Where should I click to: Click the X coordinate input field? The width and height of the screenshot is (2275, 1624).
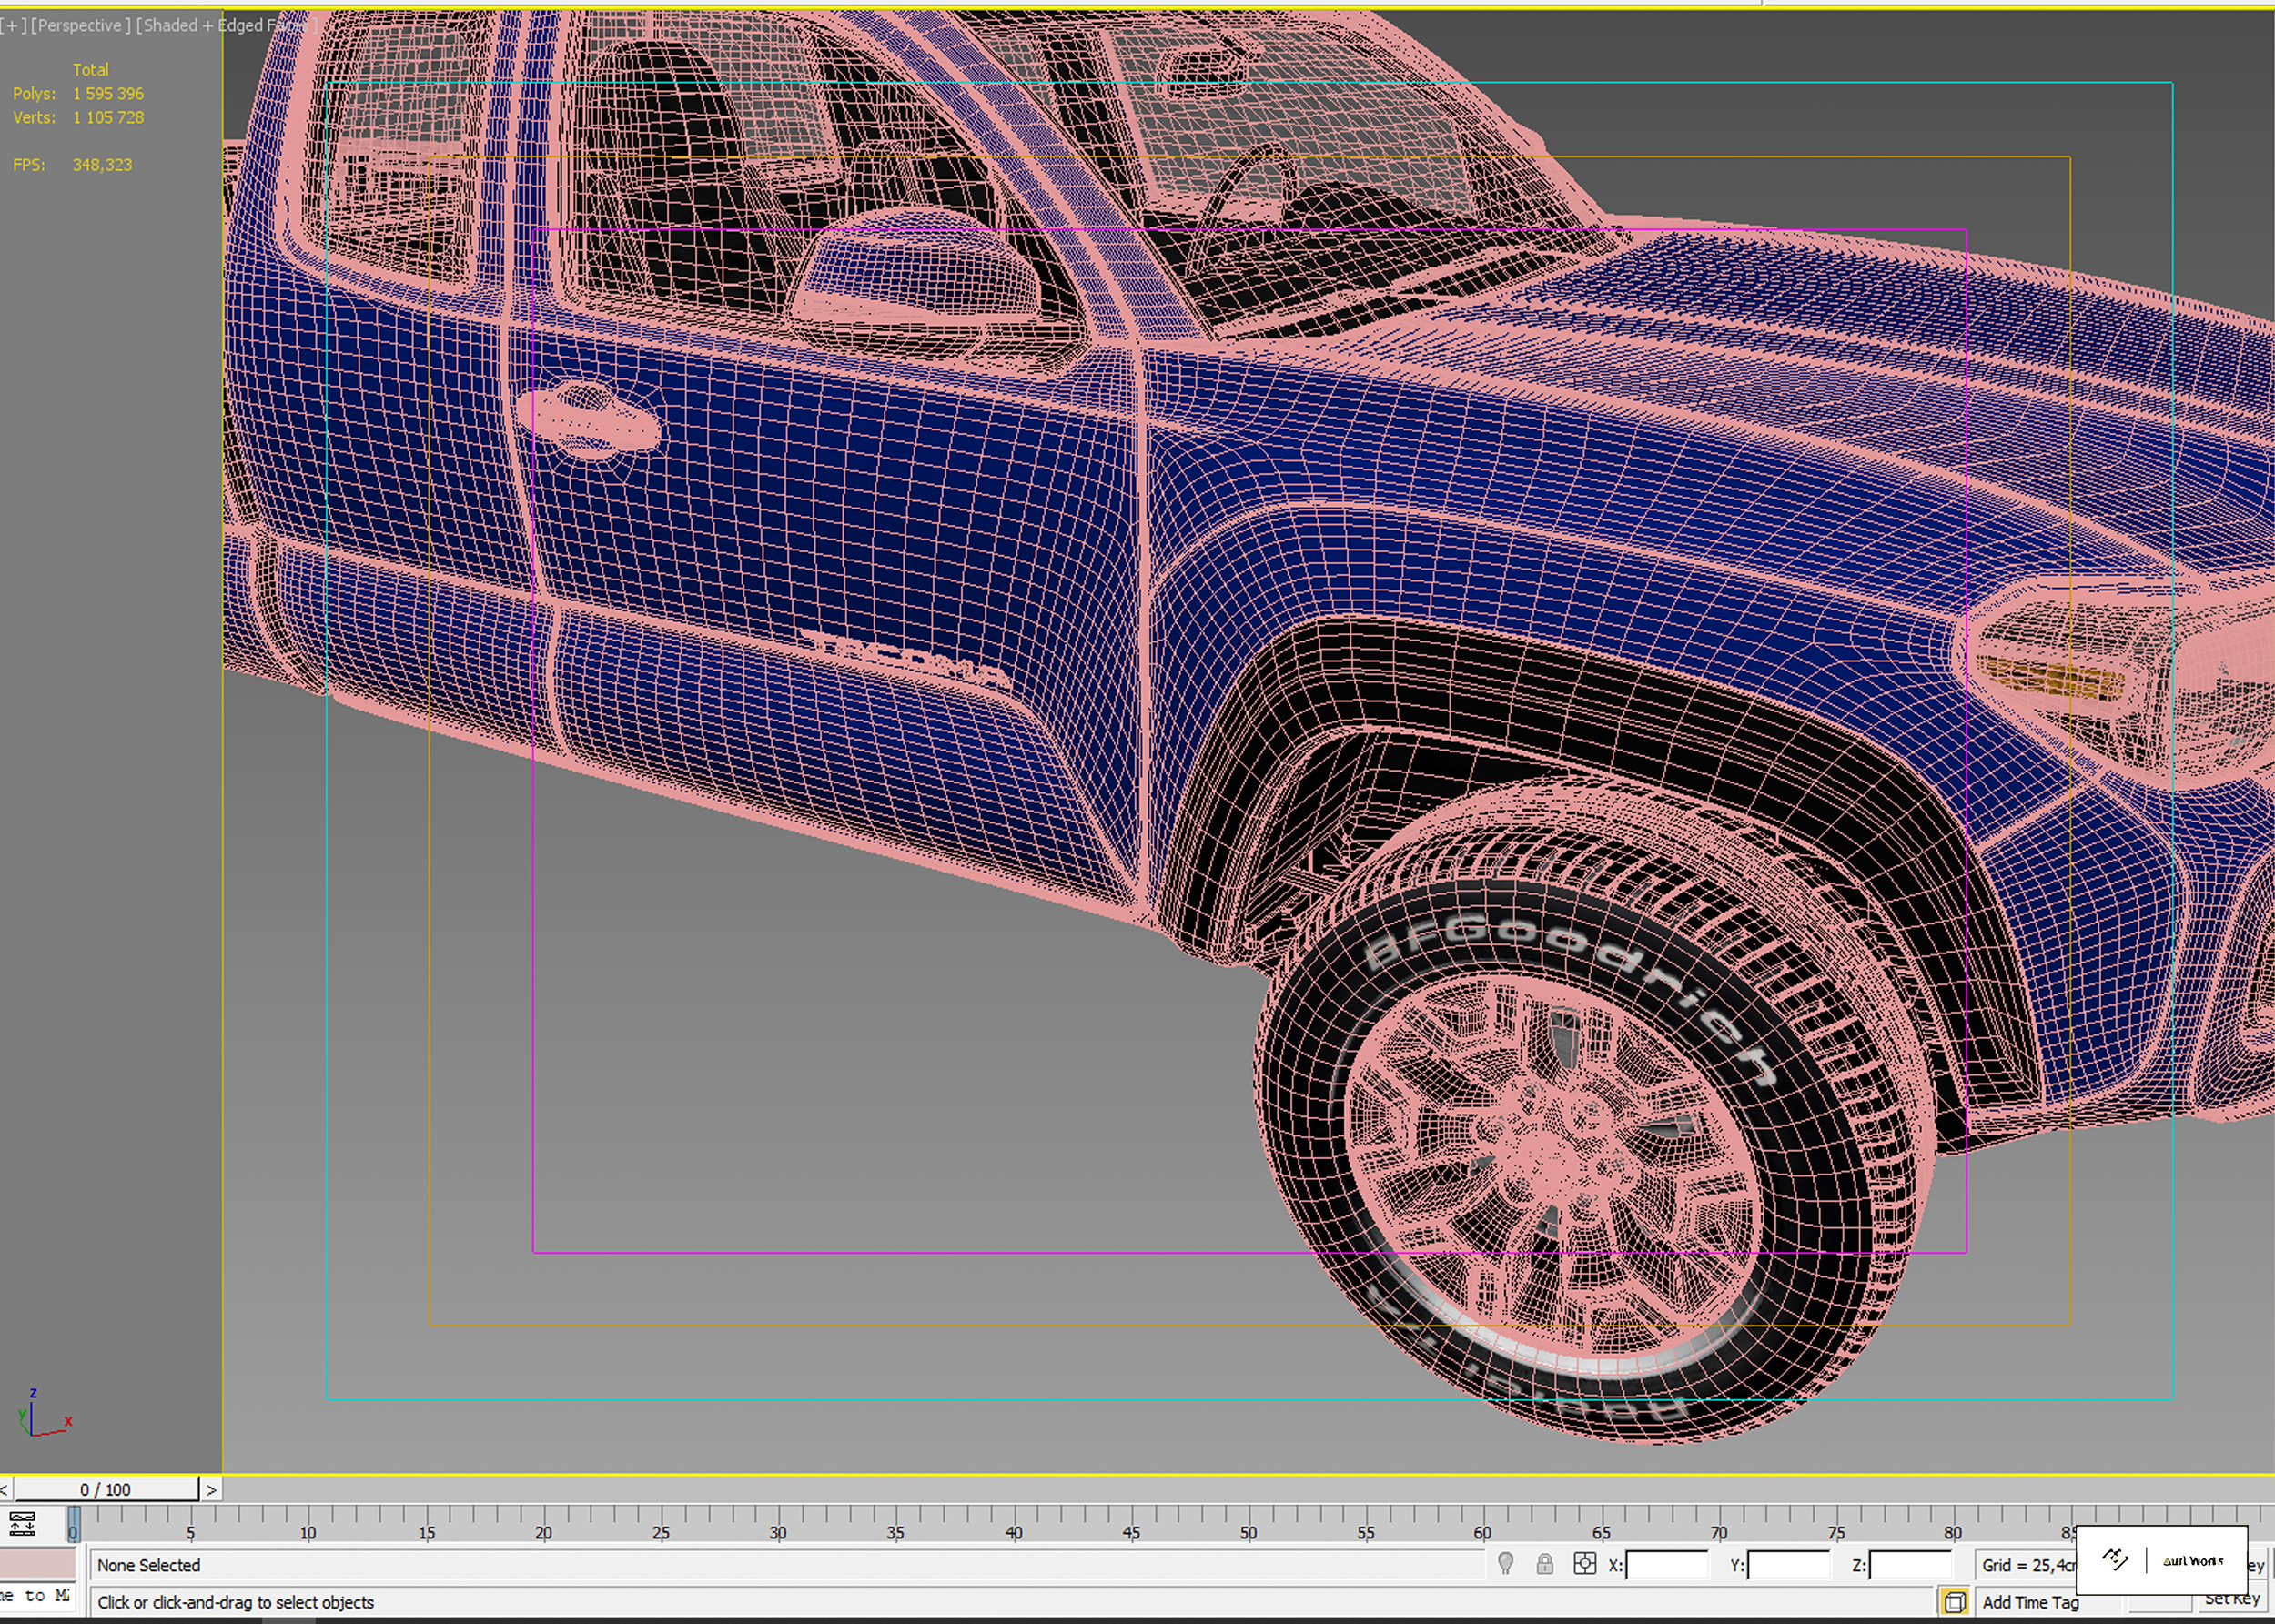(x=1667, y=1565)
